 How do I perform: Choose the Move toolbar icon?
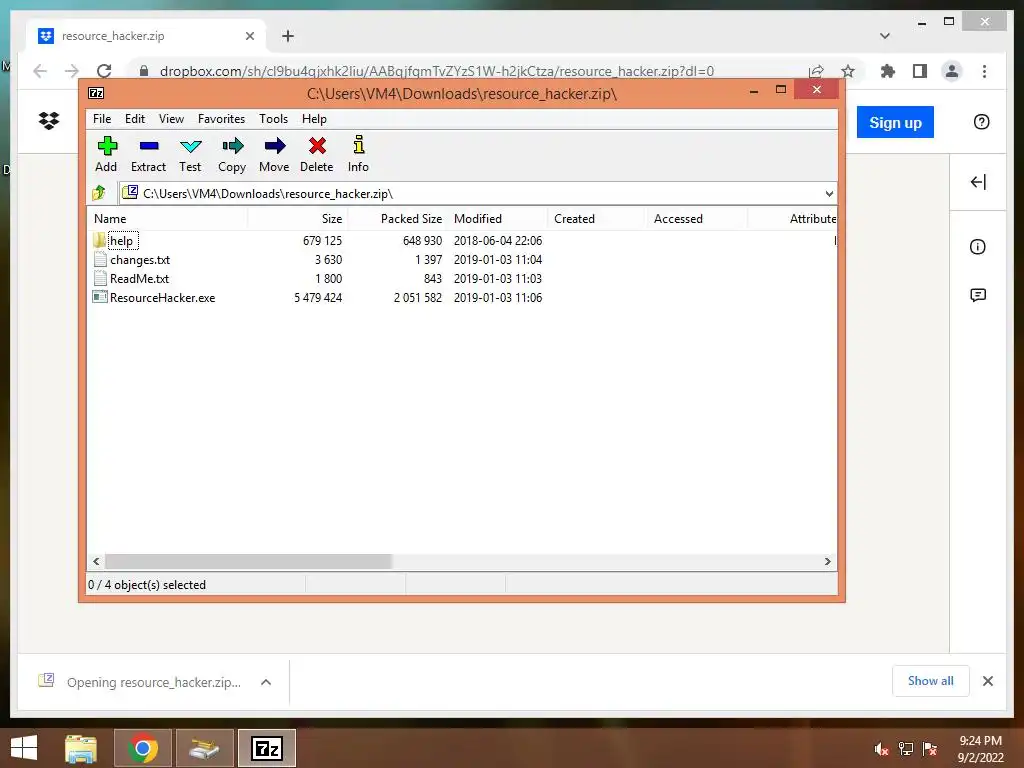(274, 154)
